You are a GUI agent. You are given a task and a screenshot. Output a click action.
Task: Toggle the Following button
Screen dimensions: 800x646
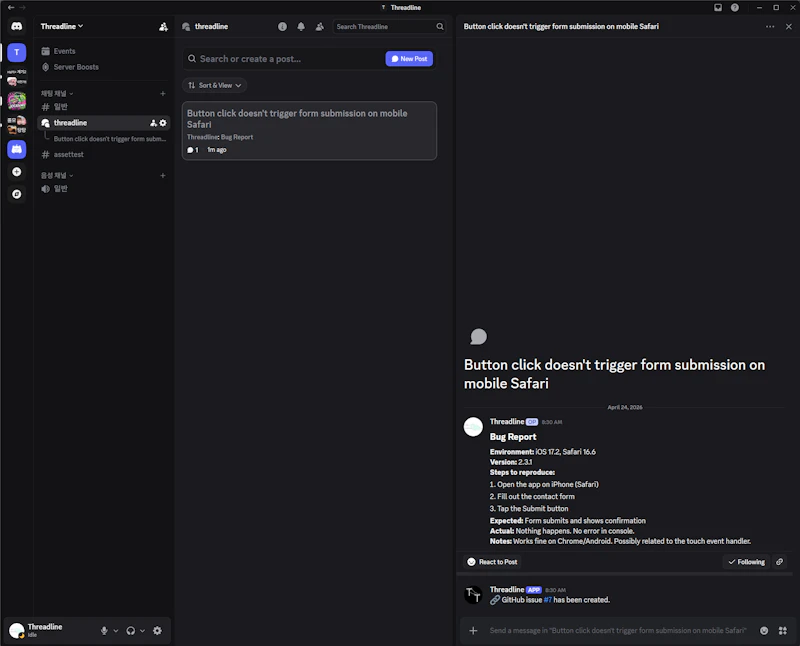pos(746,562)
